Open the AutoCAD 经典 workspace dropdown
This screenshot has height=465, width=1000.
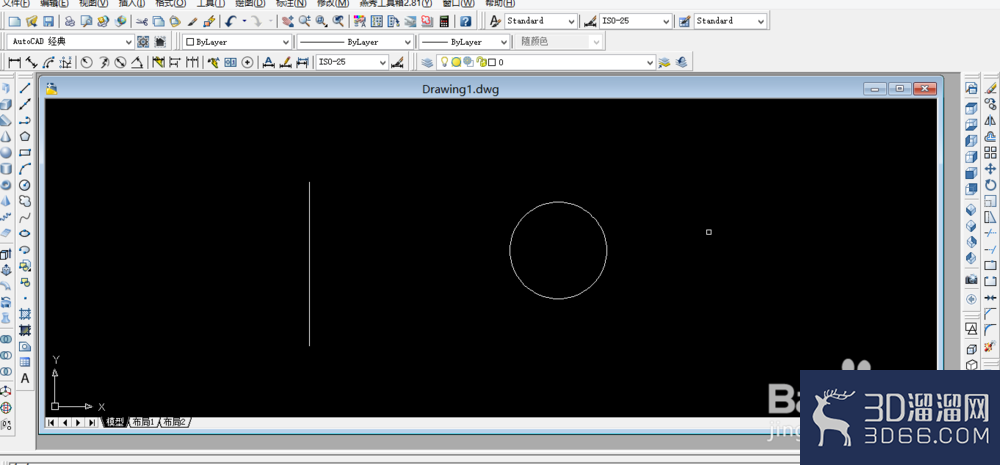click(71, 41)
